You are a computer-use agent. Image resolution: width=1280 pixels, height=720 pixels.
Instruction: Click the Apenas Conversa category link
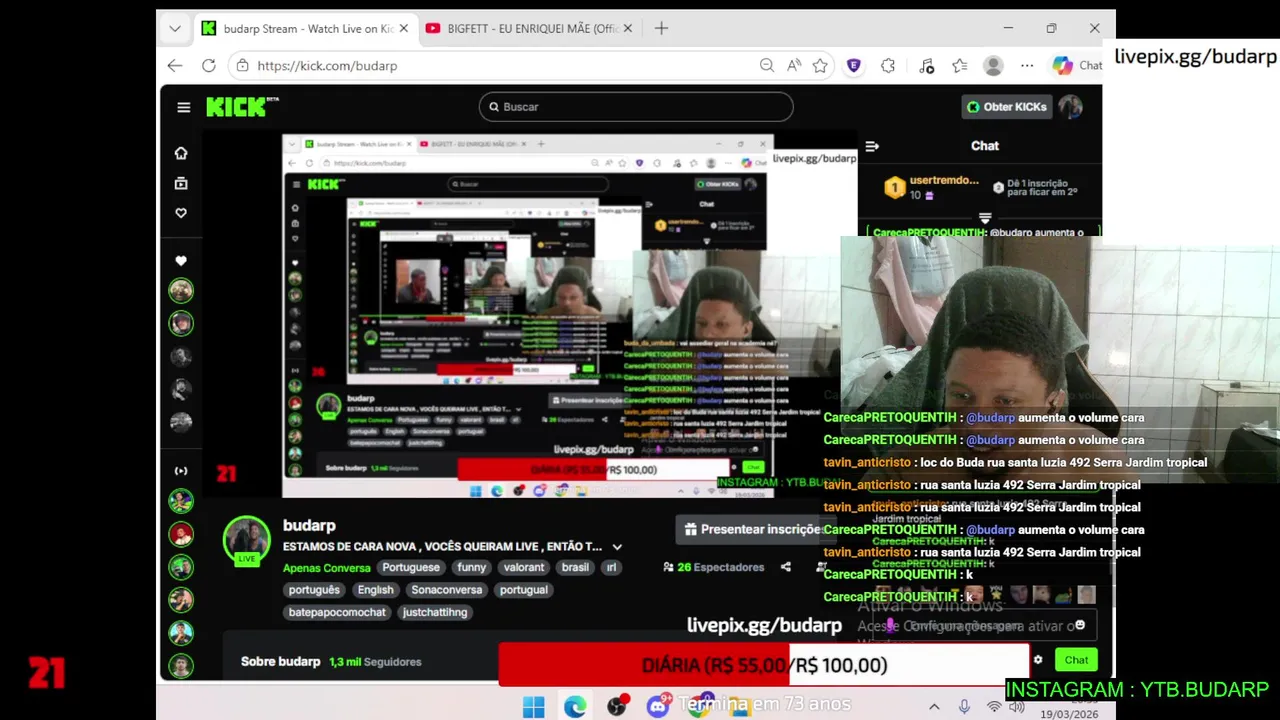click(327, 568)
